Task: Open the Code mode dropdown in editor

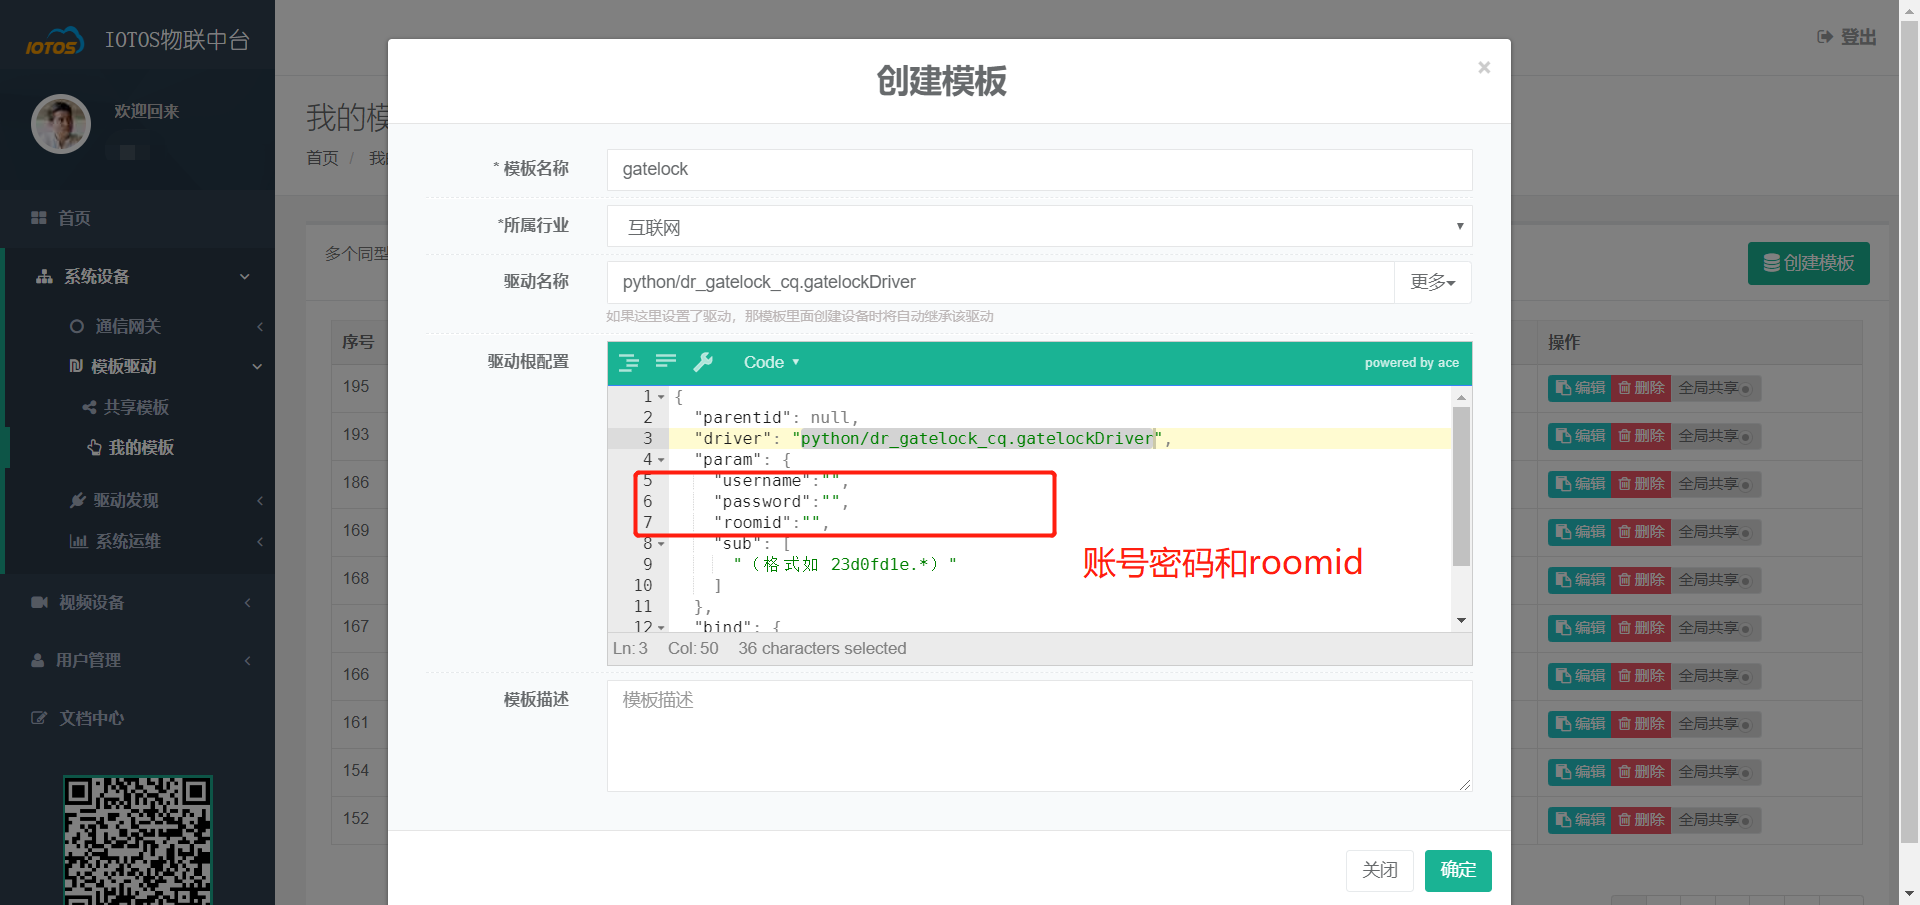Action: (x=771, y=362)
